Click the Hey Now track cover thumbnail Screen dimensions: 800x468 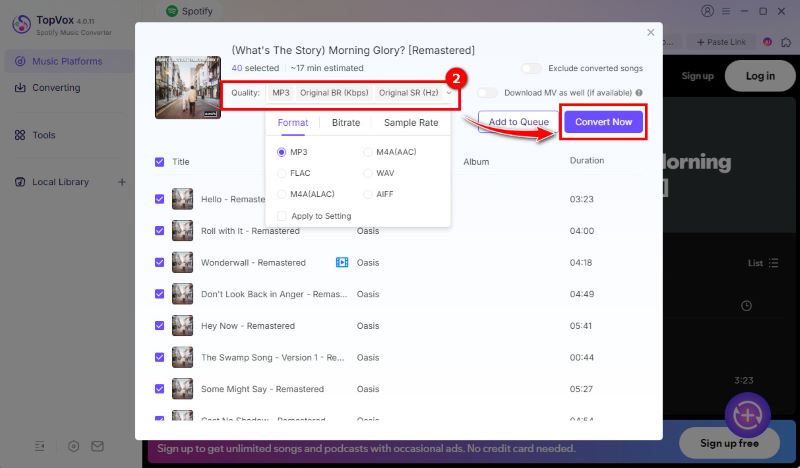tap(183, 326)
